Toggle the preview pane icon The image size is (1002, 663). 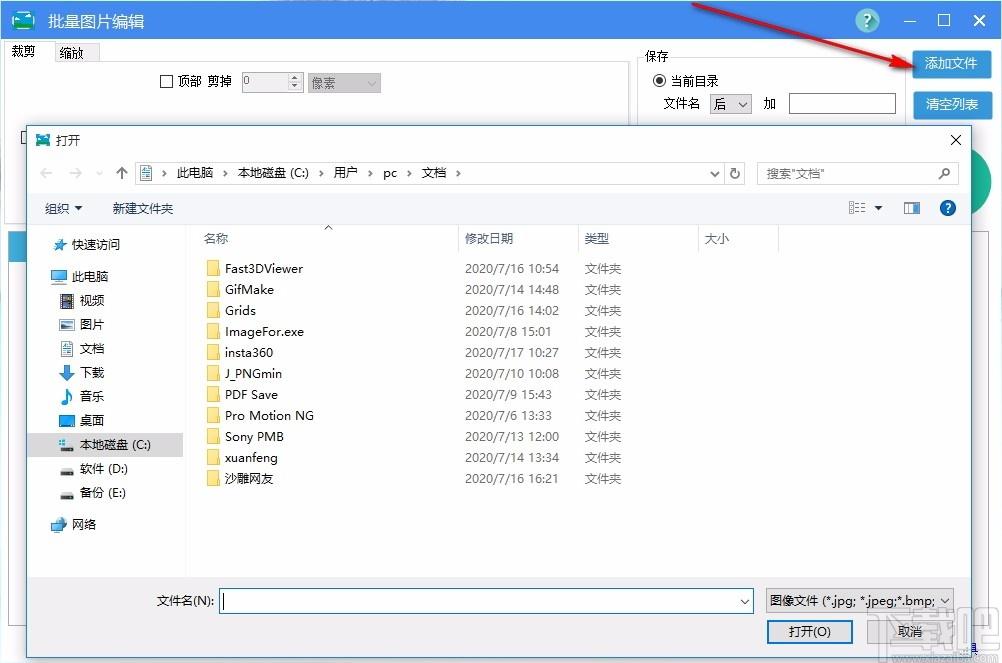(911, 208)
